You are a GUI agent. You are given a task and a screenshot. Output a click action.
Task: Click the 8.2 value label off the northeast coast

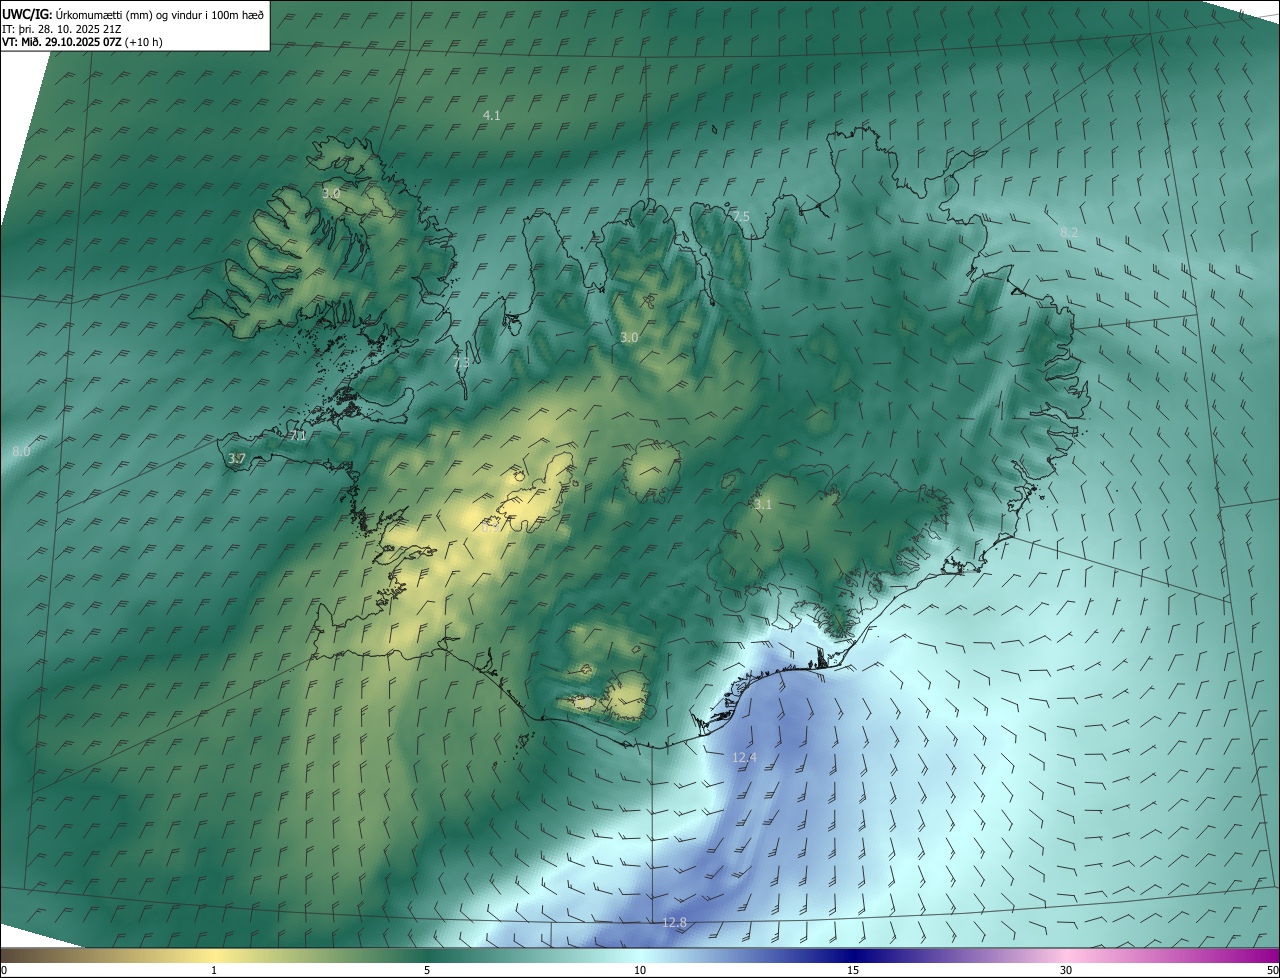tap(1069, 232)
